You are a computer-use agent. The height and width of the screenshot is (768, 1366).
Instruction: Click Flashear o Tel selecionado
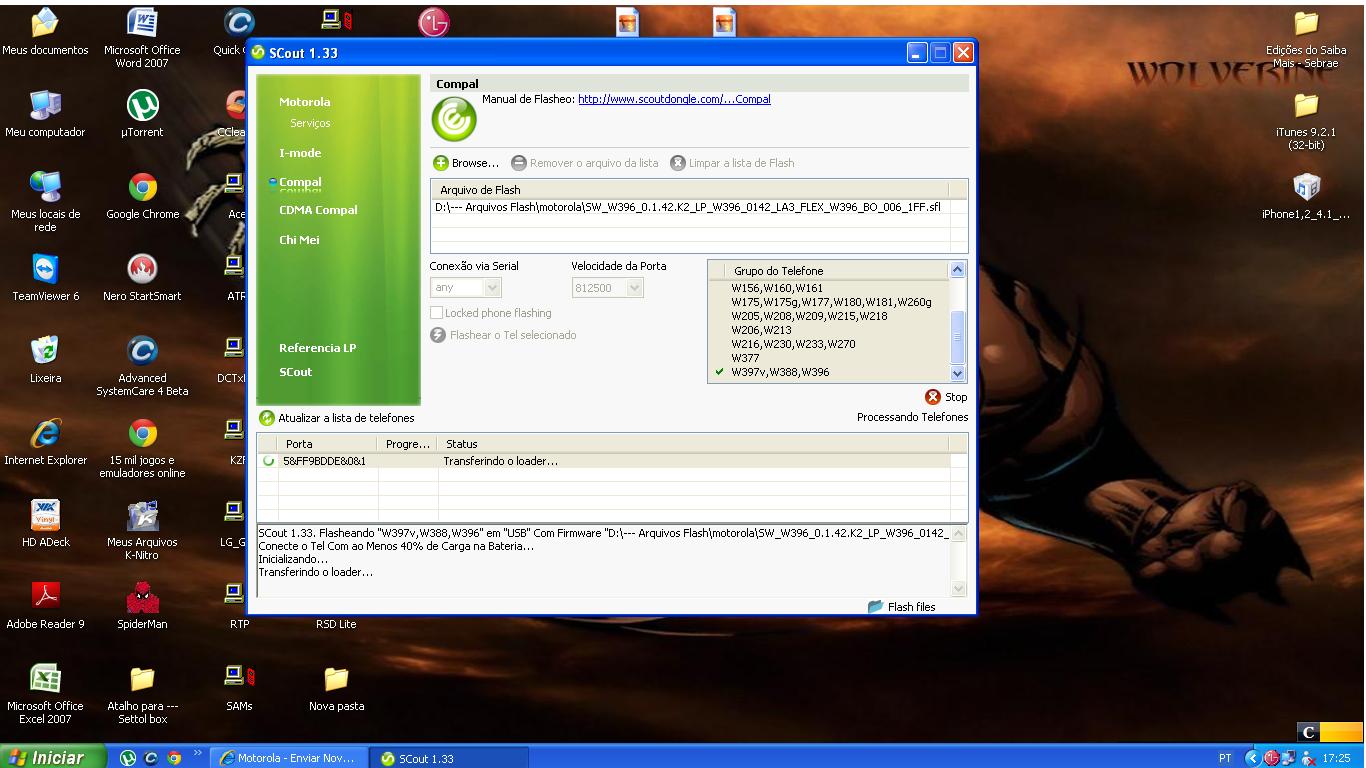pos(503,335)
